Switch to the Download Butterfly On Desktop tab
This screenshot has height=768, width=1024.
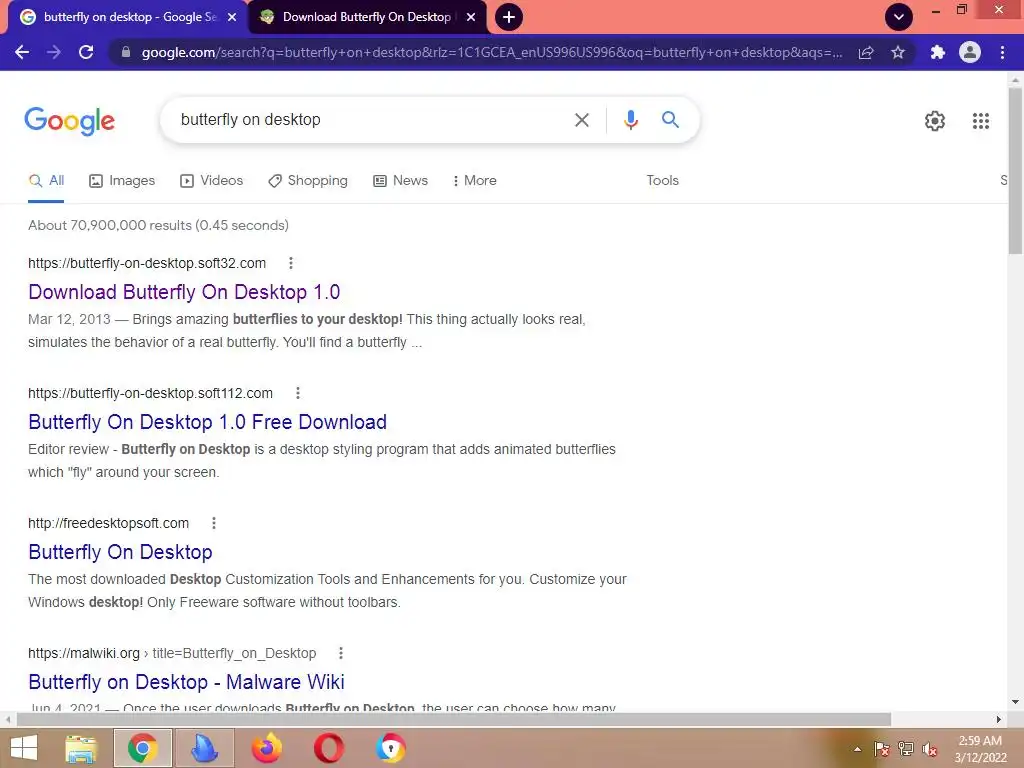[x=367, y=17]
